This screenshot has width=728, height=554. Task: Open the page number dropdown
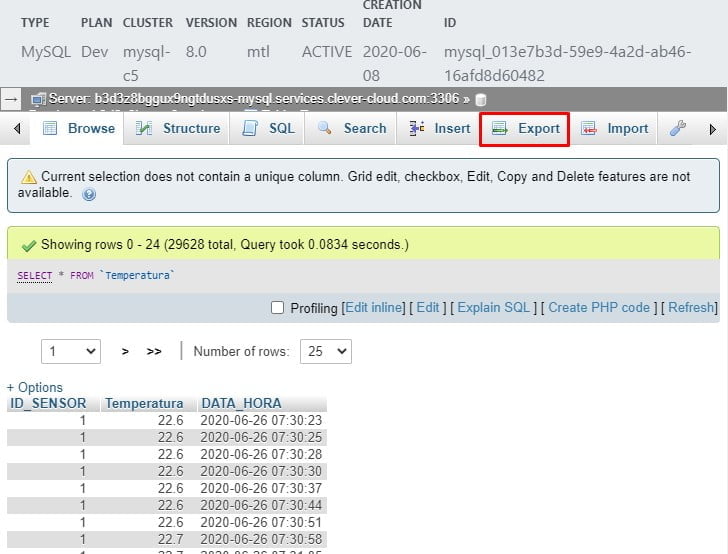coord(71,352)
